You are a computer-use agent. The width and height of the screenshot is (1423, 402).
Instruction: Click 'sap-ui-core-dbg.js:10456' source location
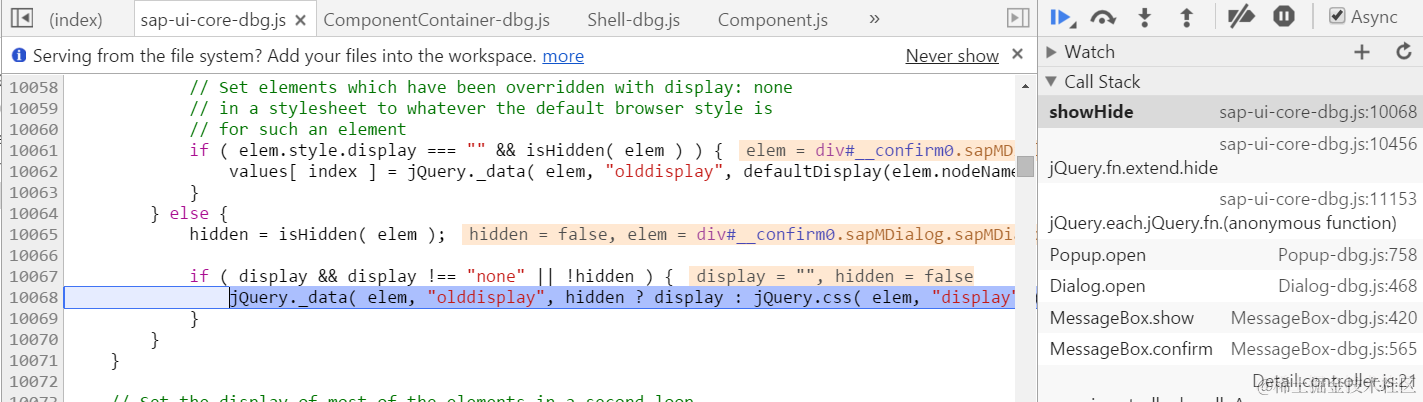(x=1318, y=144)
